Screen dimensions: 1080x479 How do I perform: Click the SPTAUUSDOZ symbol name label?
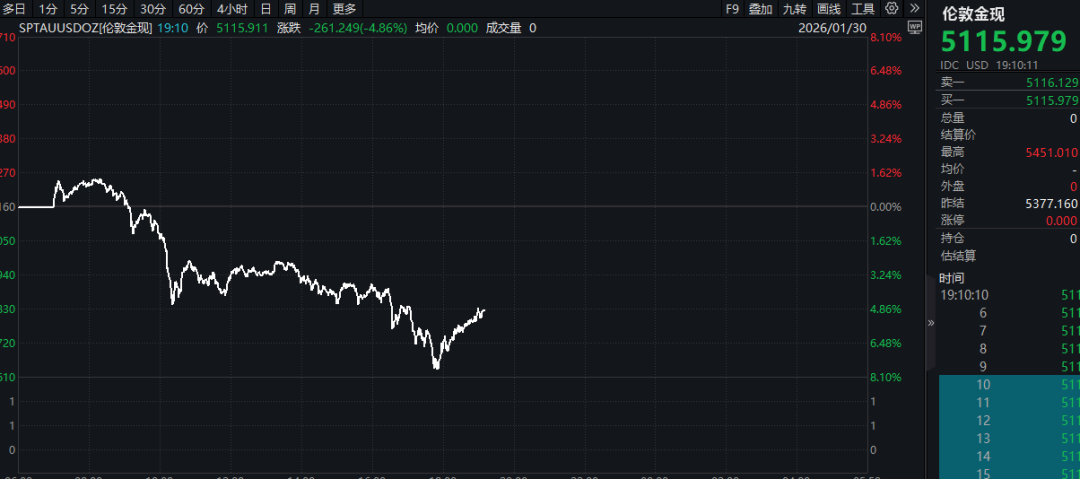(x=86, y=28)
